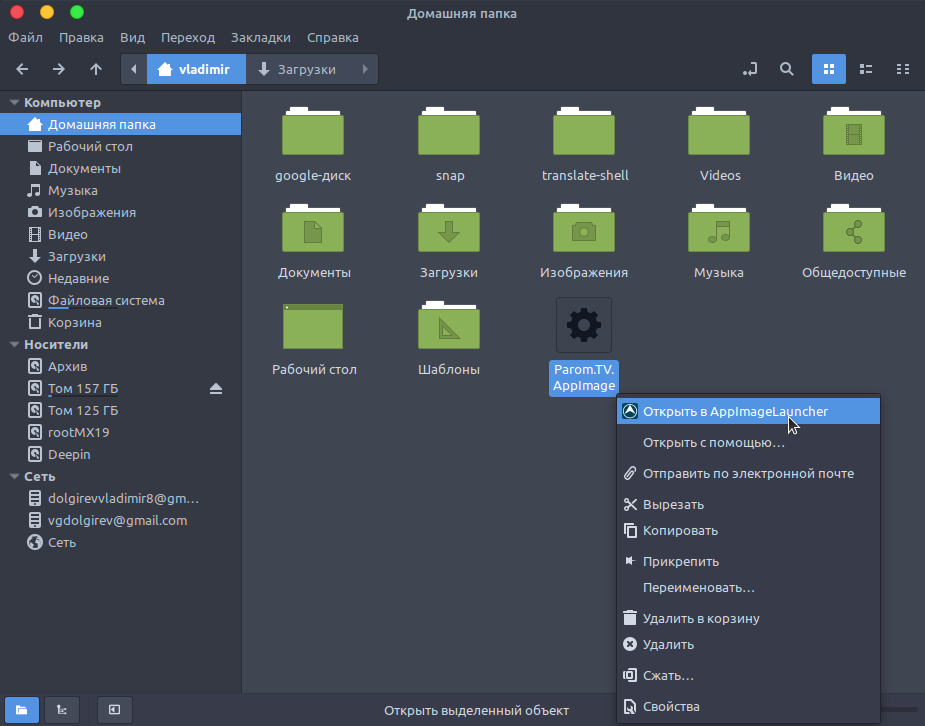Switch to compact view mode

coord(903,69)
